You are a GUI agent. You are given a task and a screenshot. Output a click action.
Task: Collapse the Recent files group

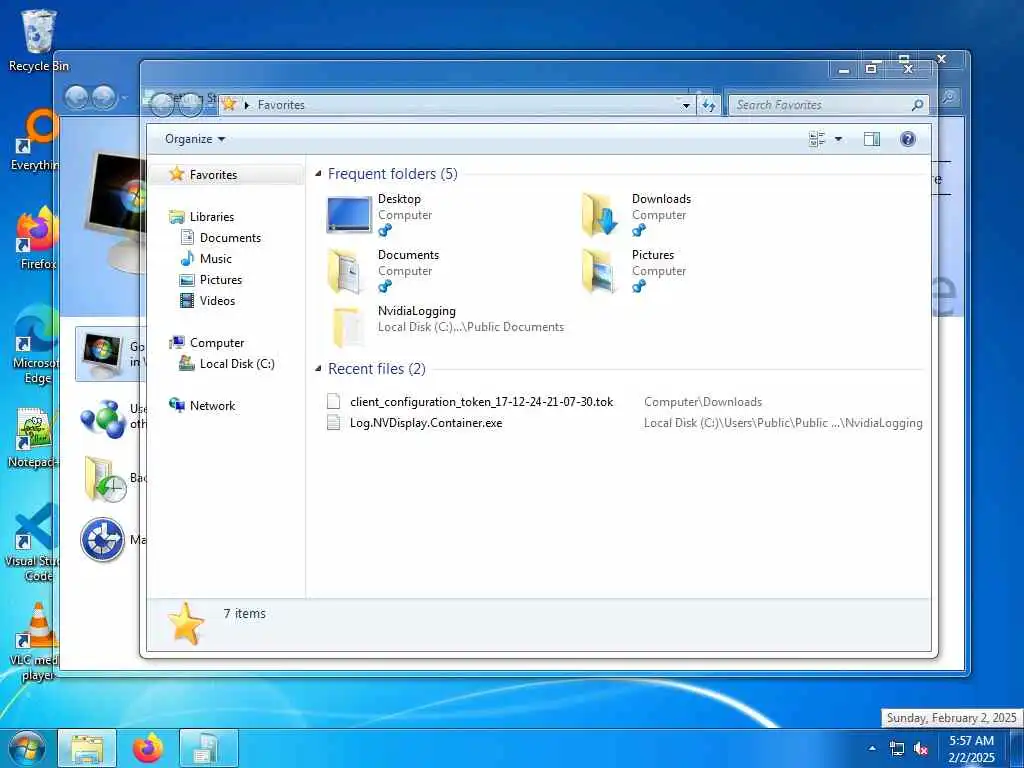tap(318, 368)
